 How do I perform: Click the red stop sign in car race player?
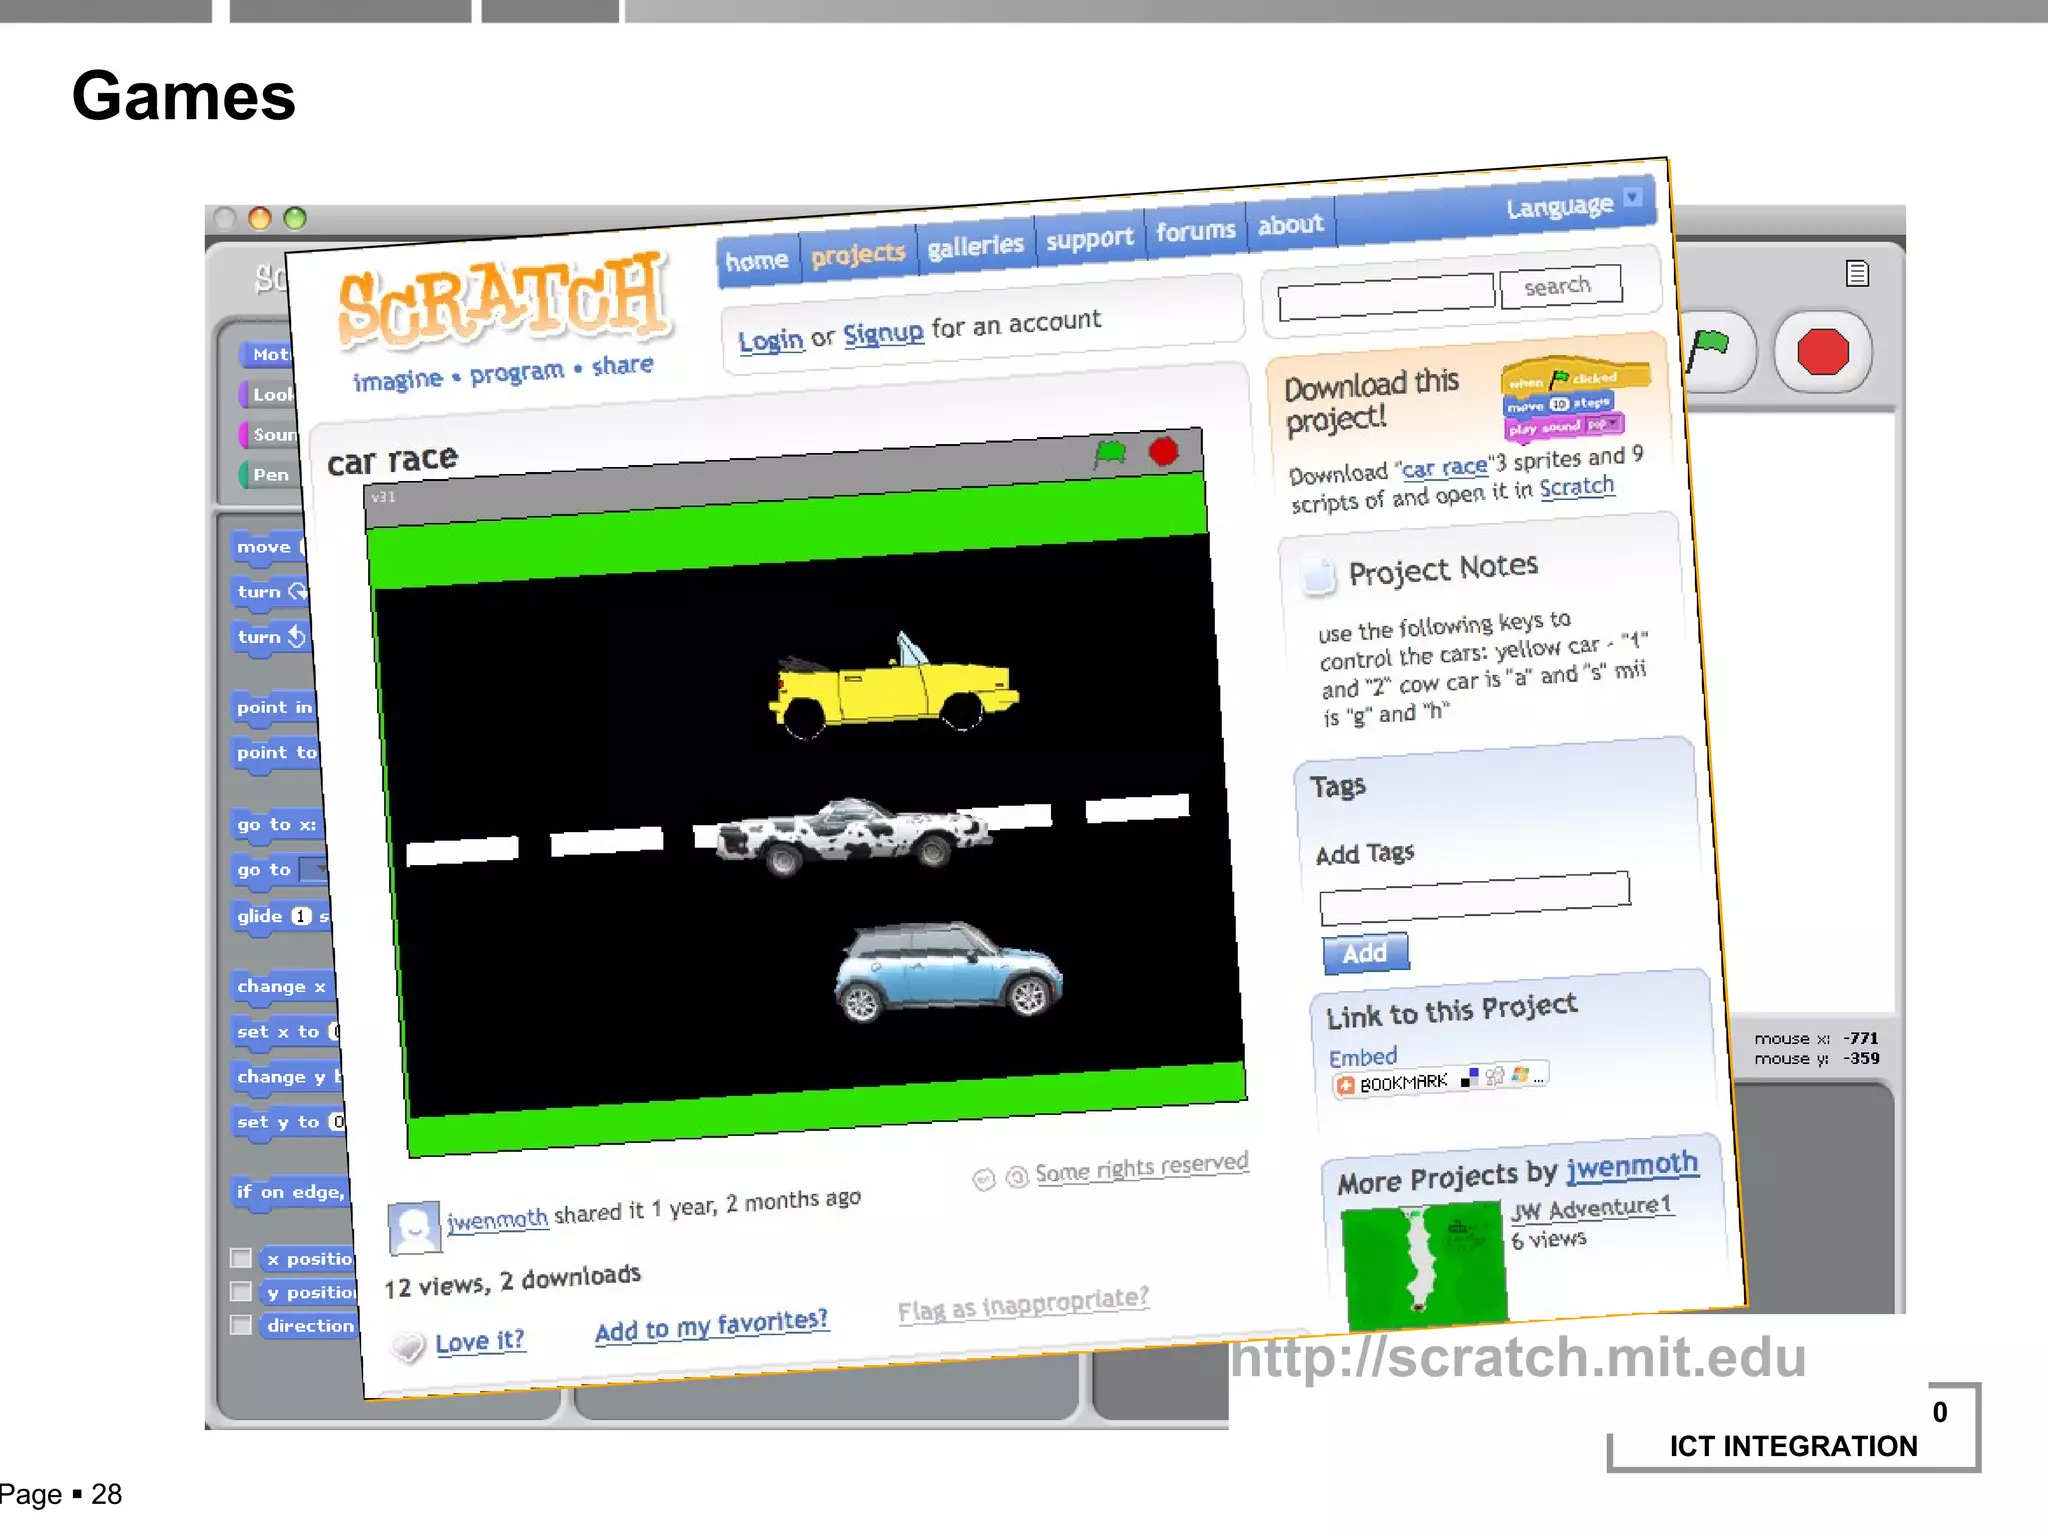1163,451
